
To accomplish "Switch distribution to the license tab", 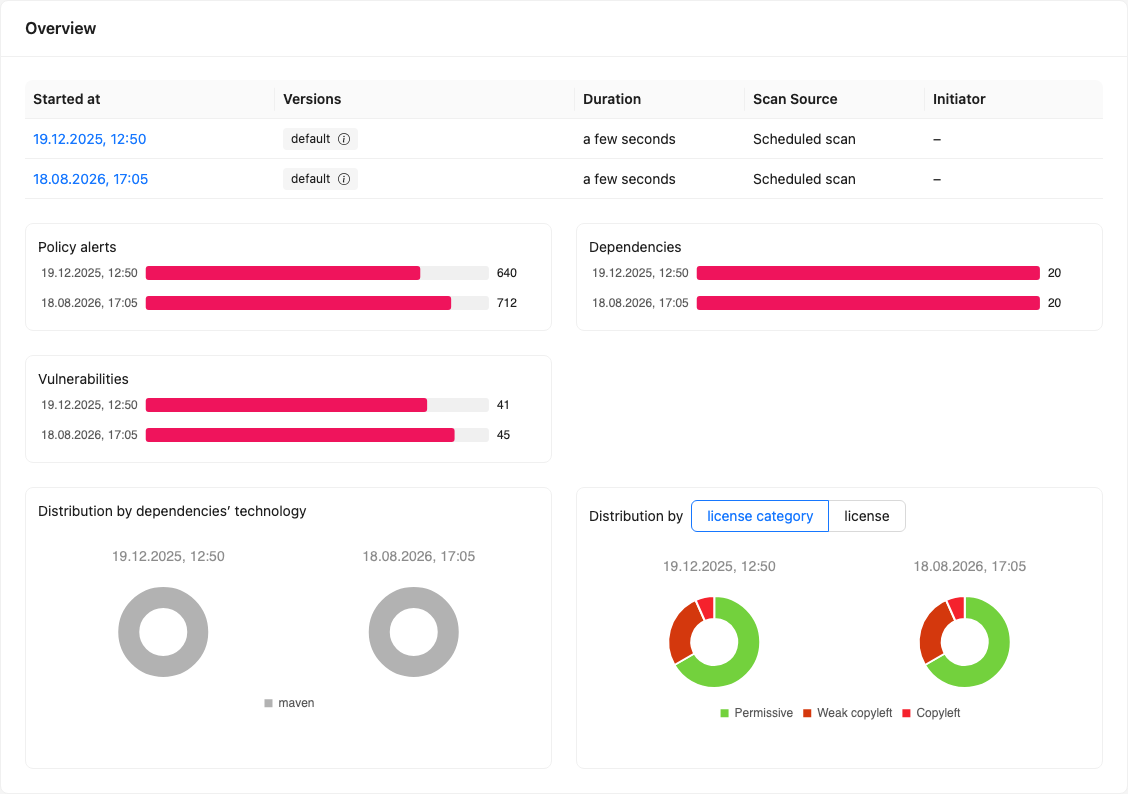I will click(x=867, y=516).
